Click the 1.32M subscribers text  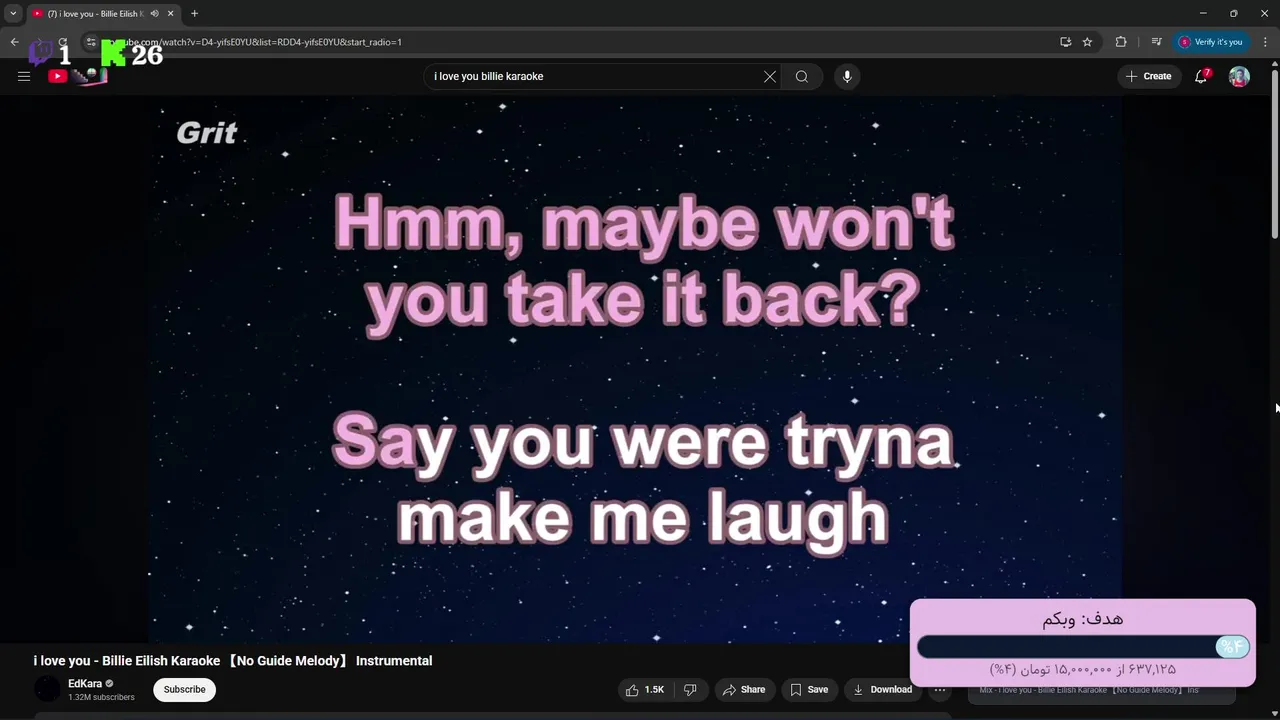pyautogui.click(x=101, y=697)
